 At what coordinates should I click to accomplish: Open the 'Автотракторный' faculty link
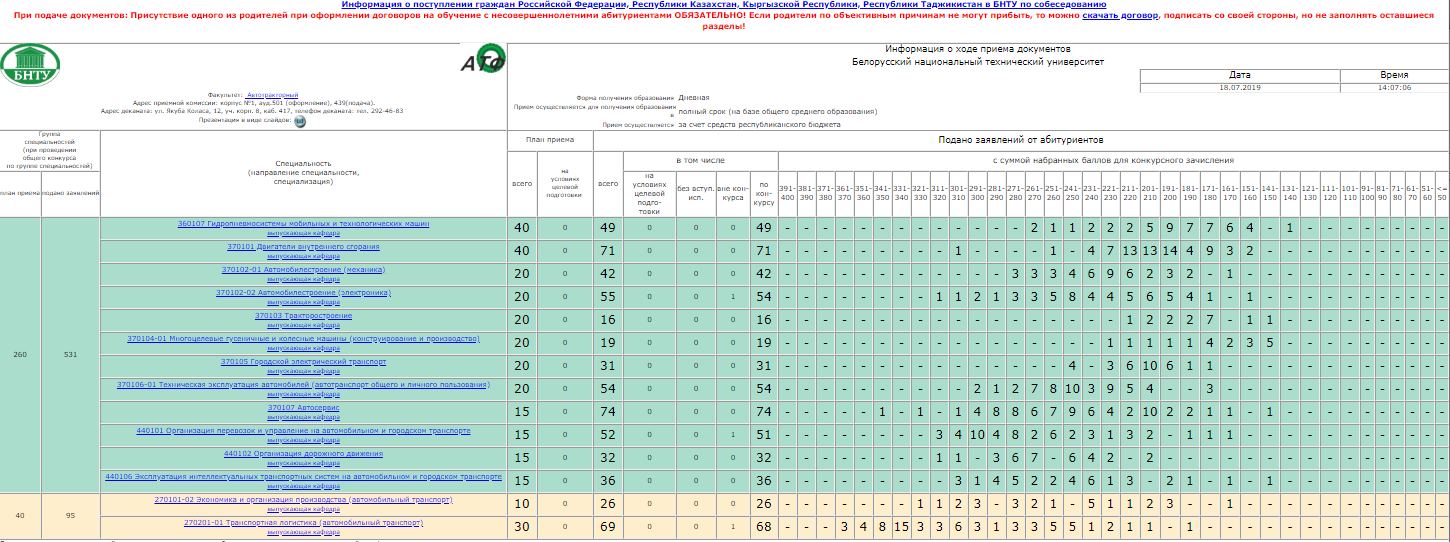273,94
